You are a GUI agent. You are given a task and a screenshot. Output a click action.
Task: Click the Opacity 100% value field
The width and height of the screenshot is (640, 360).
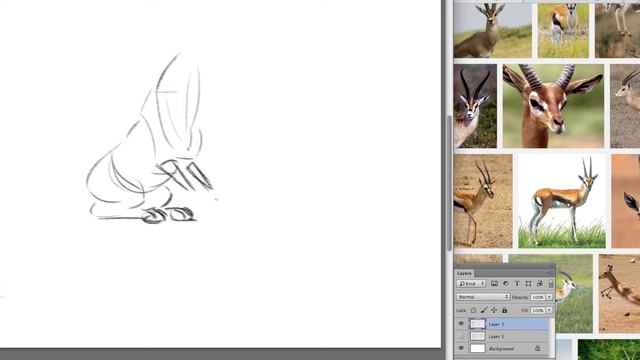(538, 297)
